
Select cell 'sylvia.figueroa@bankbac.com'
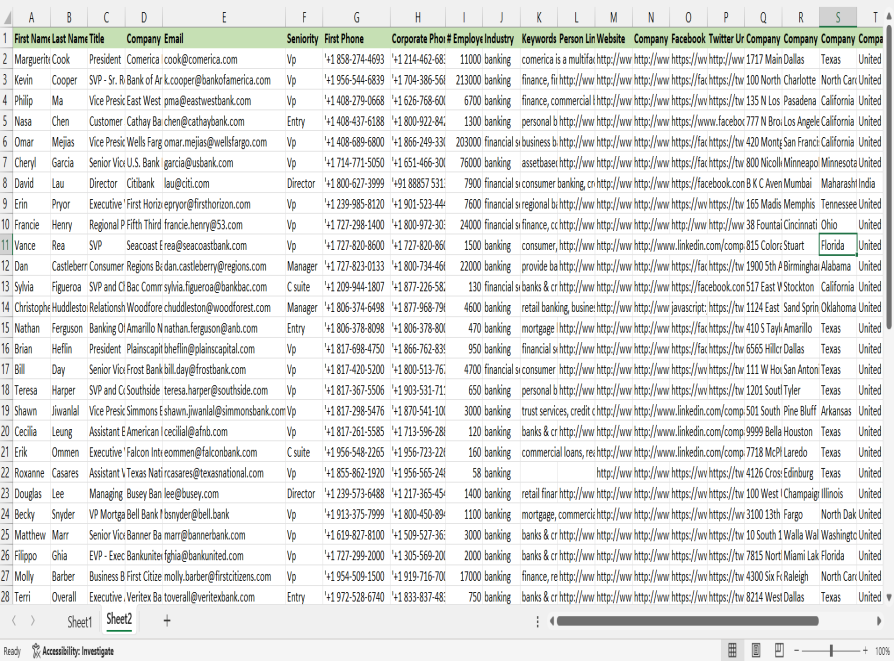(x=224, y=287)
